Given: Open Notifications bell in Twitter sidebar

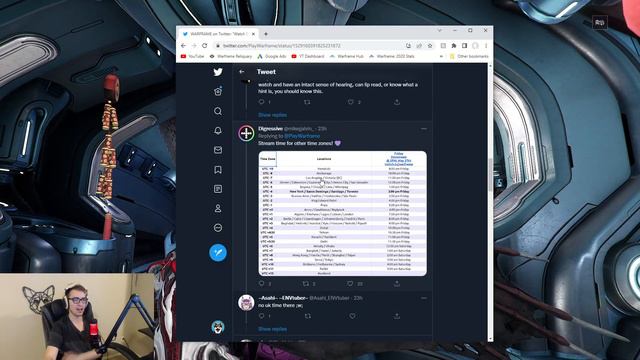Looking at the screenshot, I should pyautogui.click(x=218, y=131).
